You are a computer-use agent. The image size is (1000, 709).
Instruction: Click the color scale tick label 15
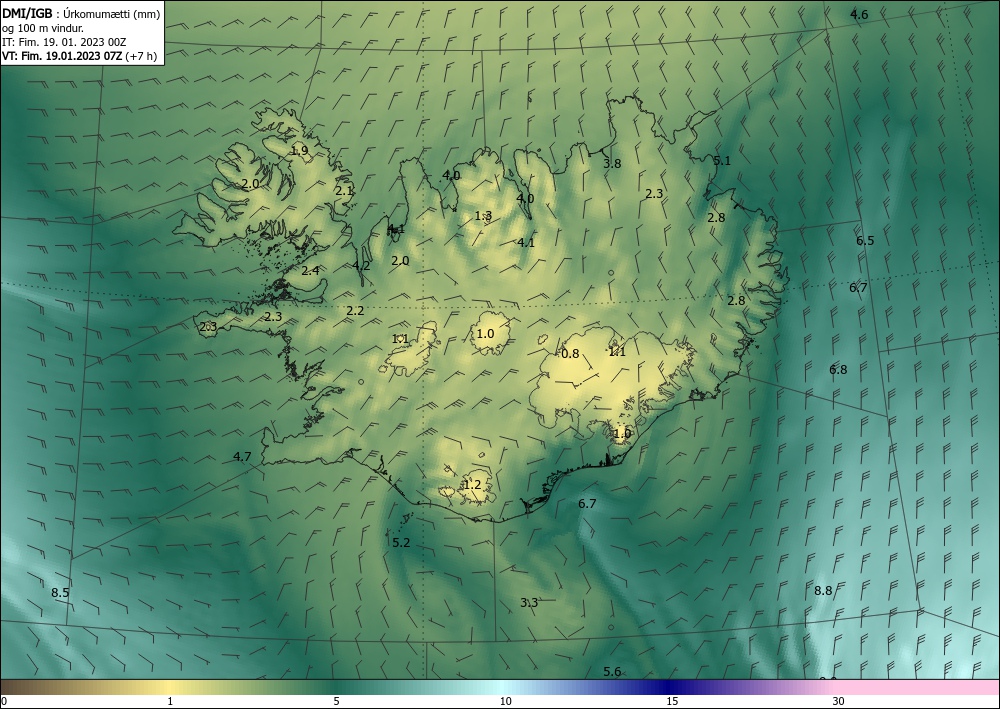click(672, 702)
